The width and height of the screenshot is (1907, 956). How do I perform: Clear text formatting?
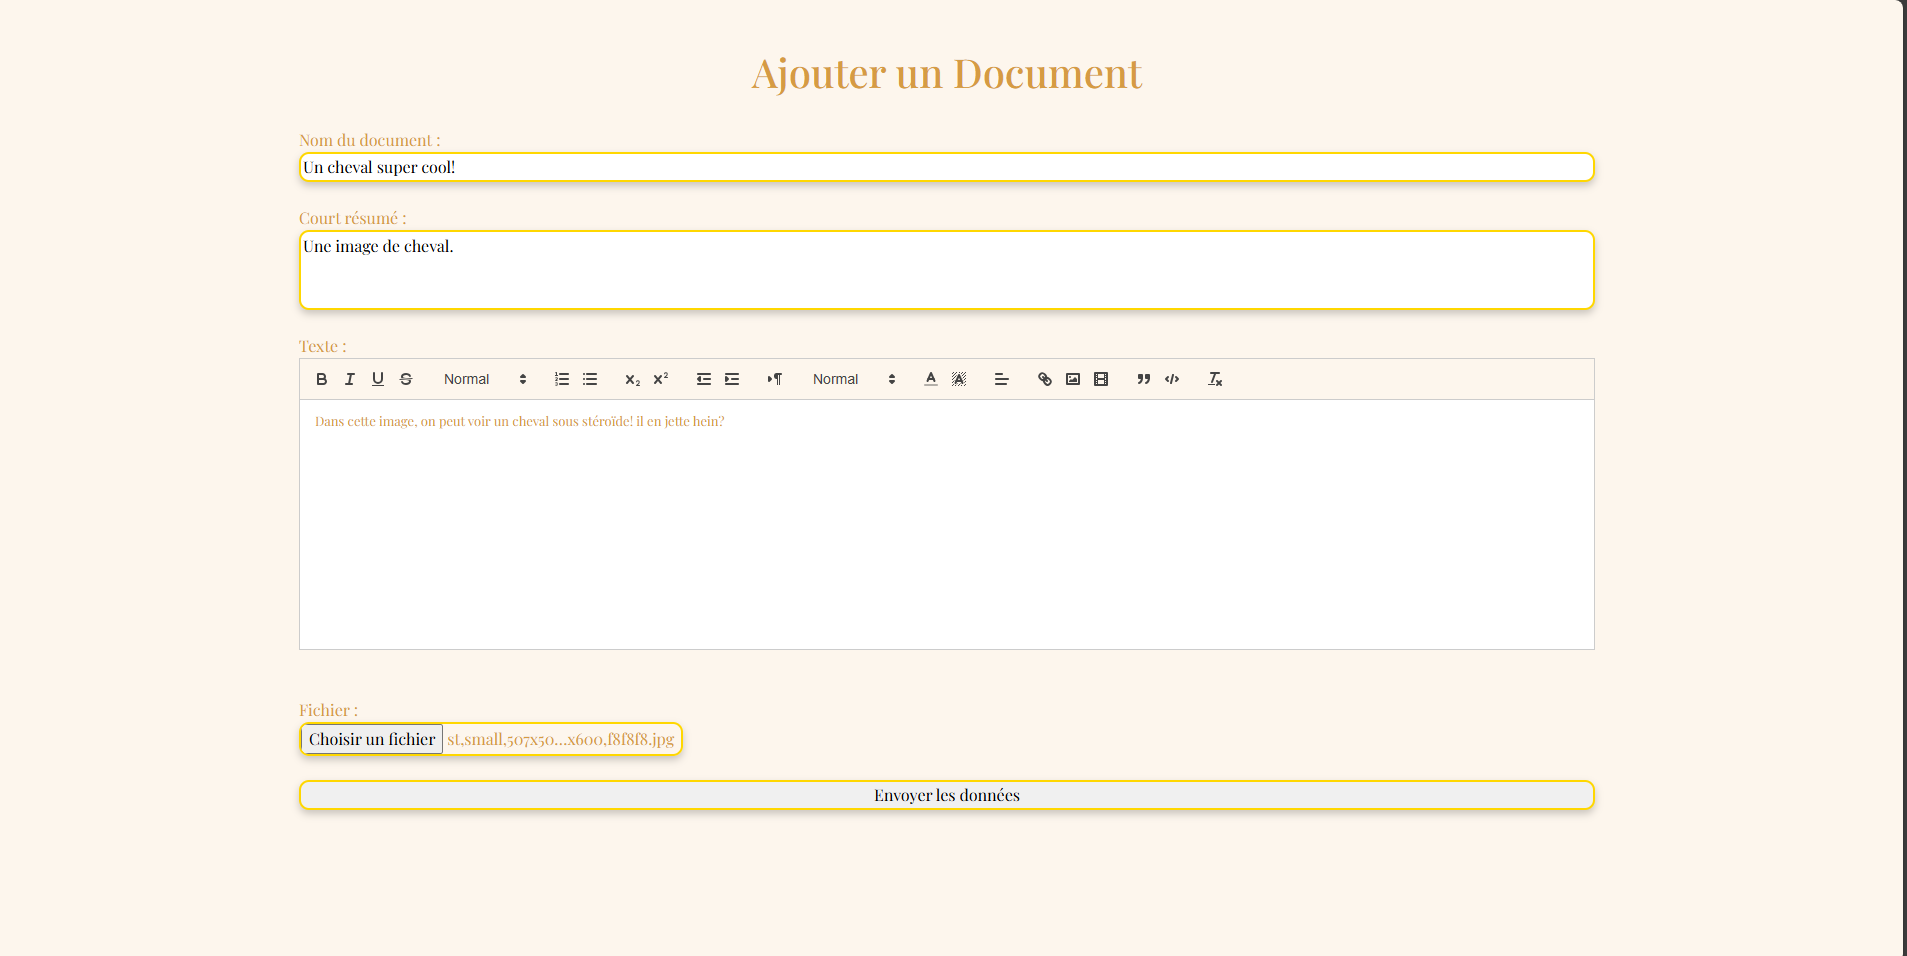[1215, 379]
